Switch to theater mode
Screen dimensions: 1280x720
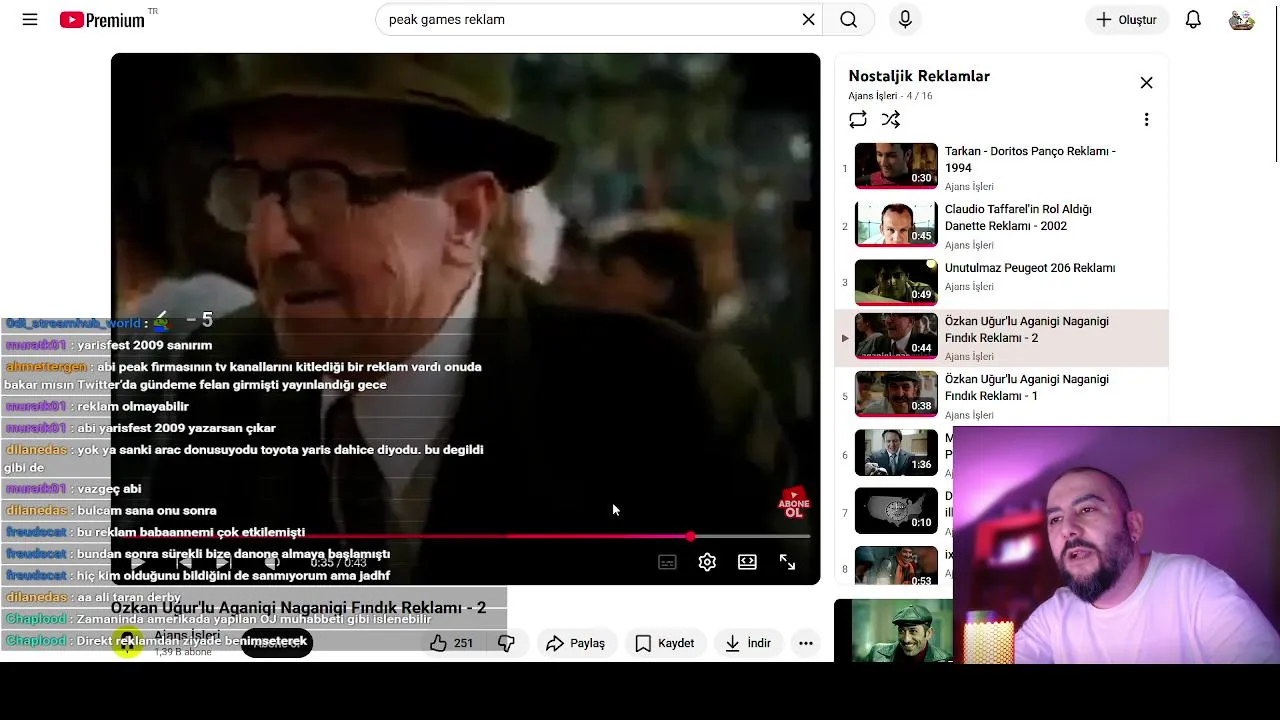(747, 562)
